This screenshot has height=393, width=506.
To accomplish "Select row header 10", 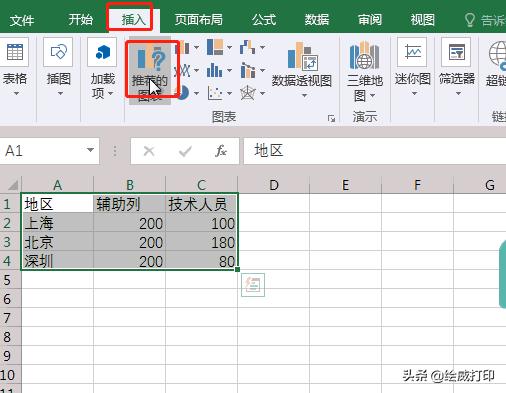I will coord(10,375).
